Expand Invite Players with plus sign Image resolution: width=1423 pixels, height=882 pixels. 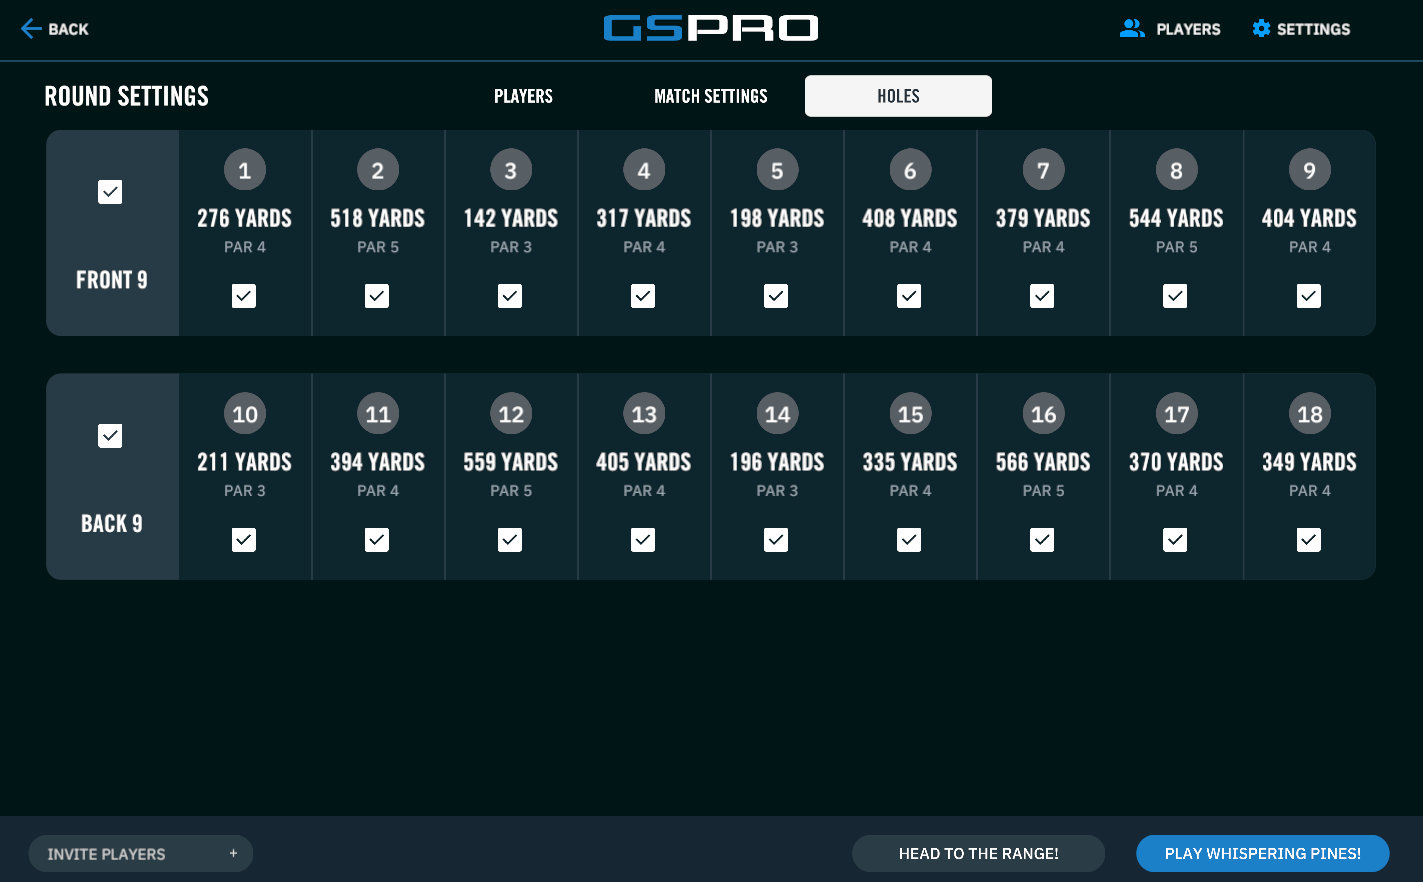(x=233, y=854)
